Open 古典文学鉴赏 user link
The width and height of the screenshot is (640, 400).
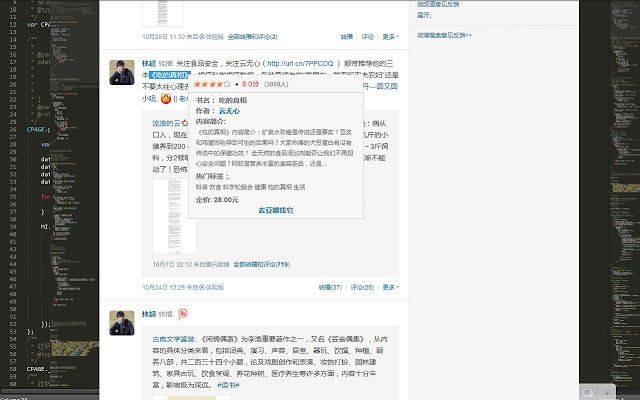click(x=173, y=339)
